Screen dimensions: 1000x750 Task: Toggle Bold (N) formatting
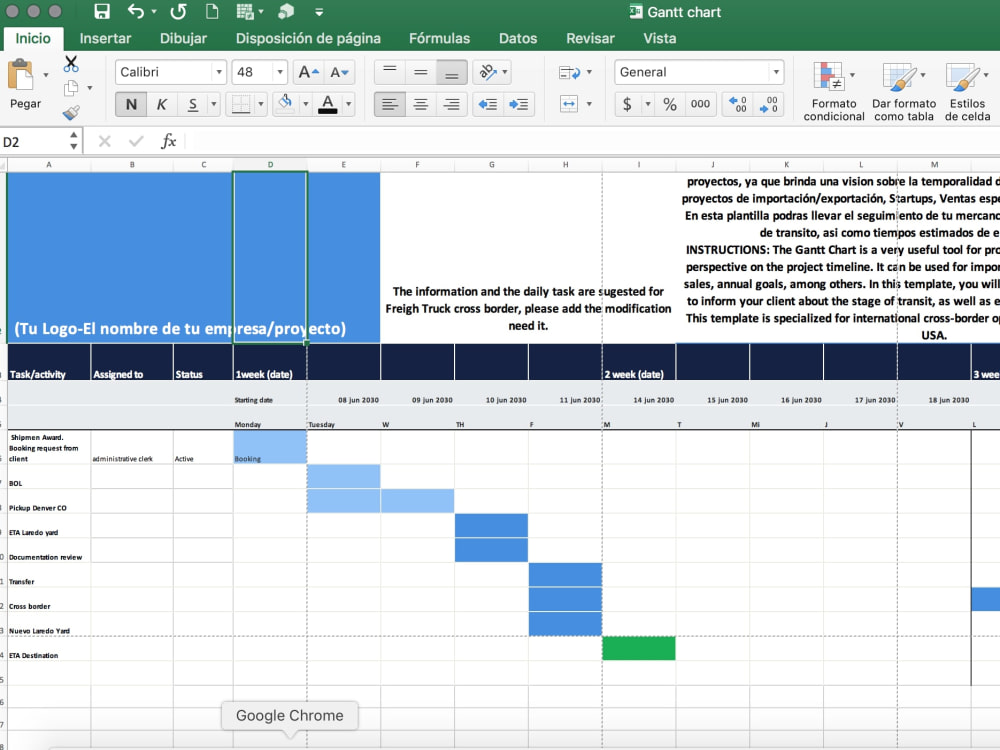[131, 104]
